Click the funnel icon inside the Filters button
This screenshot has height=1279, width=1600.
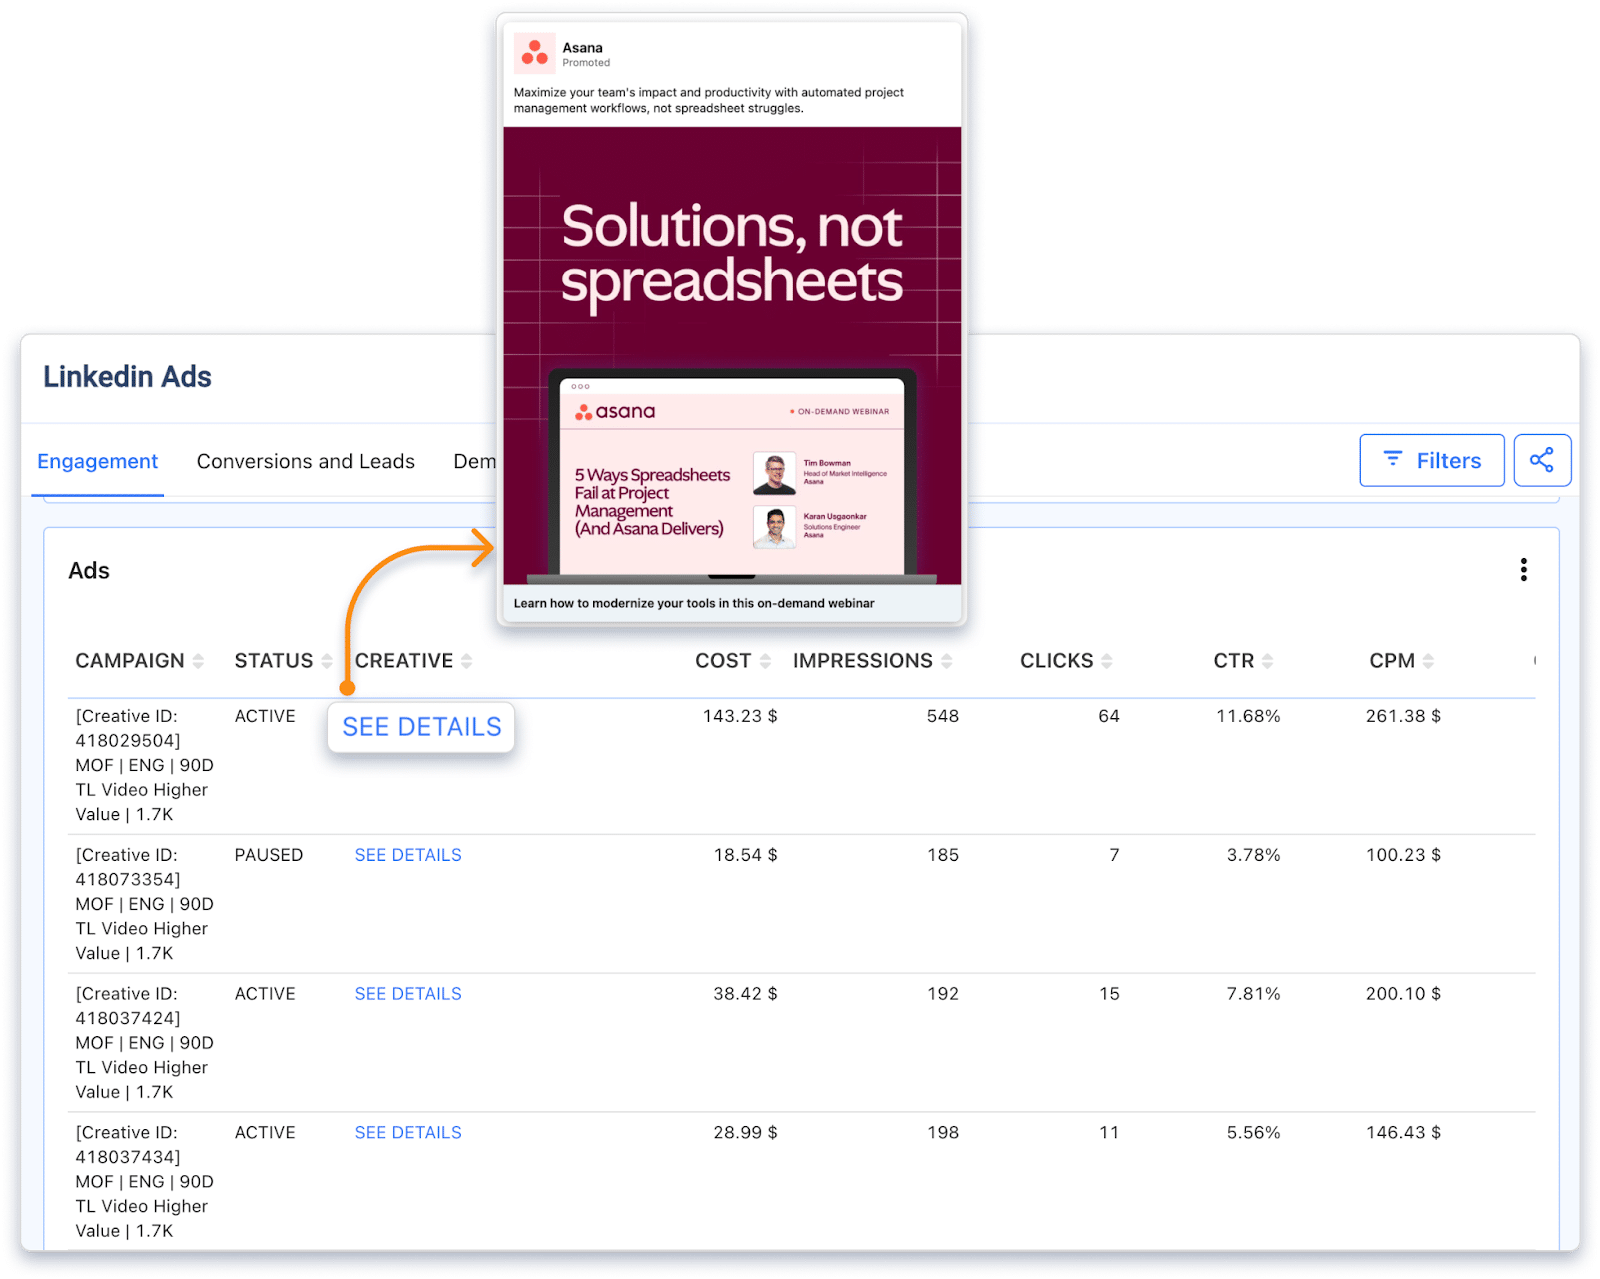tap(1392, 460)
